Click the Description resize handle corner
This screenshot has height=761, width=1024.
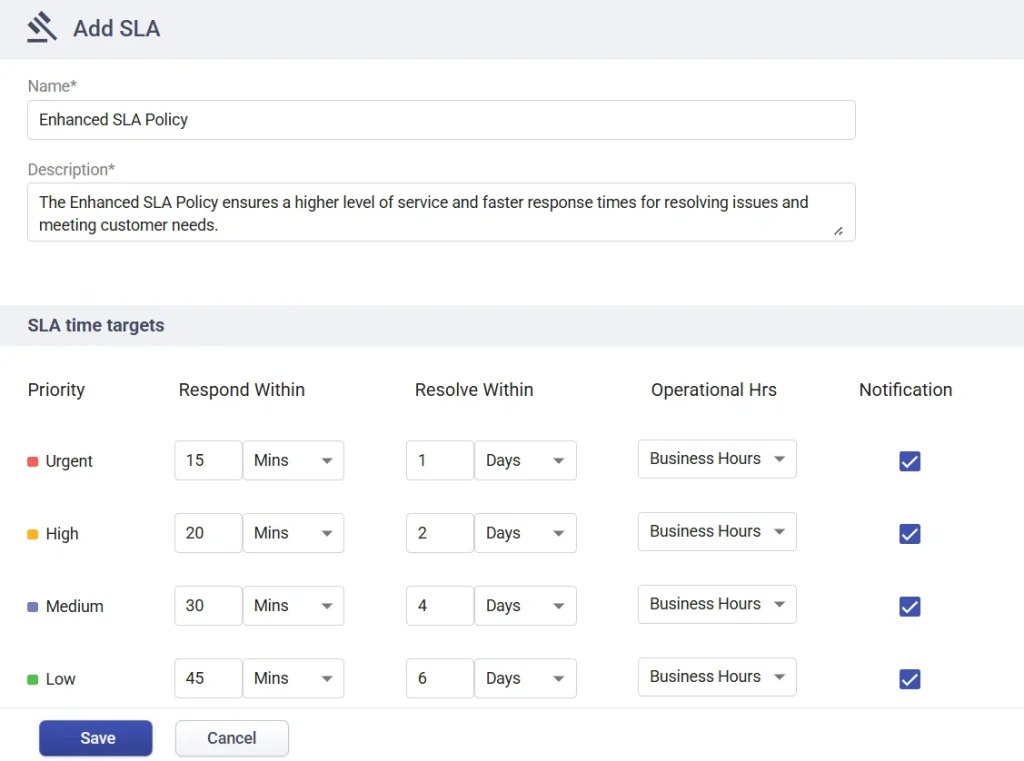point(839,231)
